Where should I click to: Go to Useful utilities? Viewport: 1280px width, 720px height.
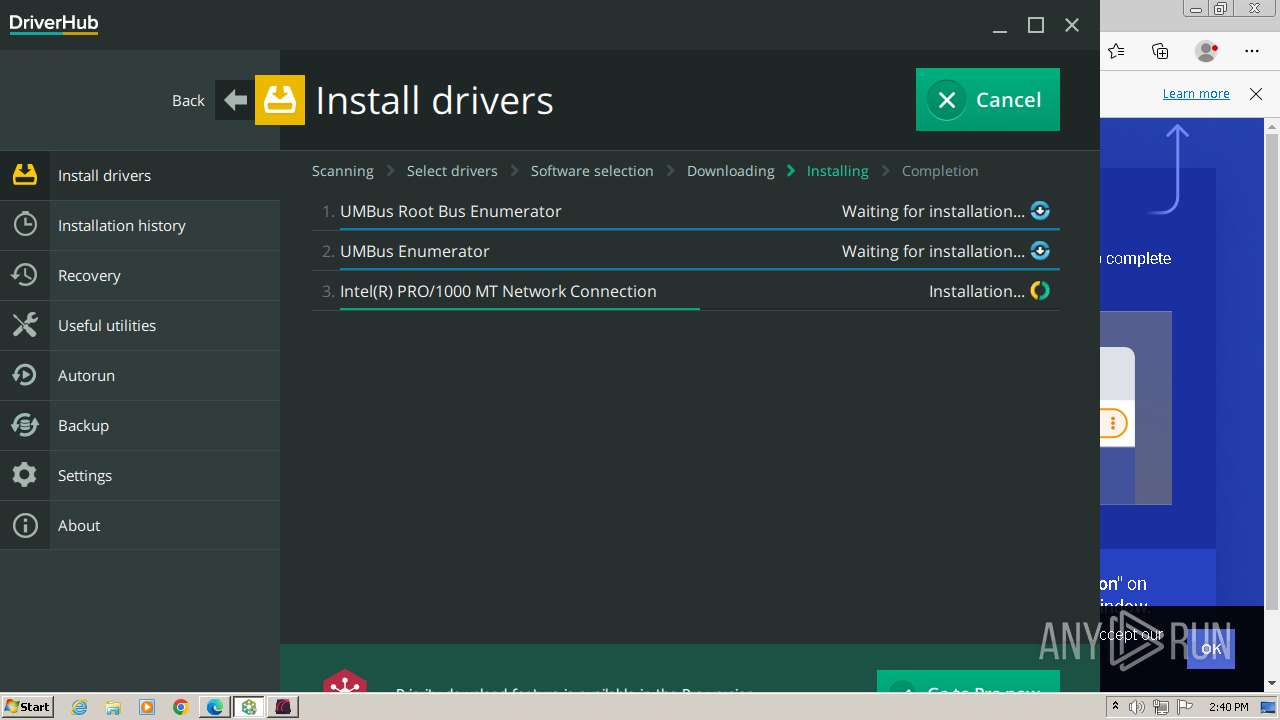pyautogui.click(x=140, y=325)
